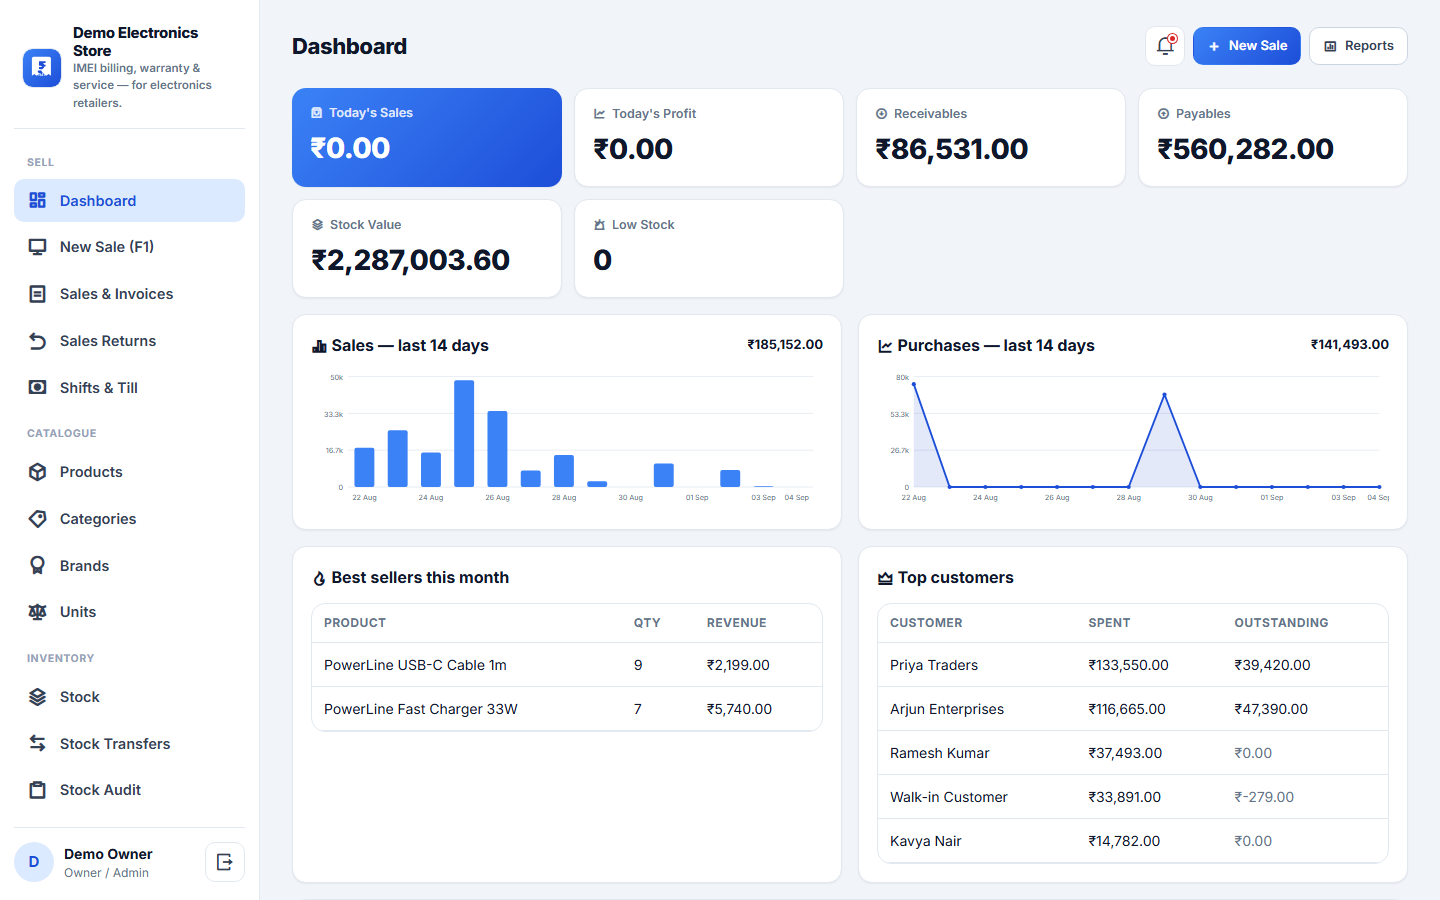Image resolution: width=1440 pixels, height=900 pixels.
Task: Click the Units scale icon
Action: 38,612
